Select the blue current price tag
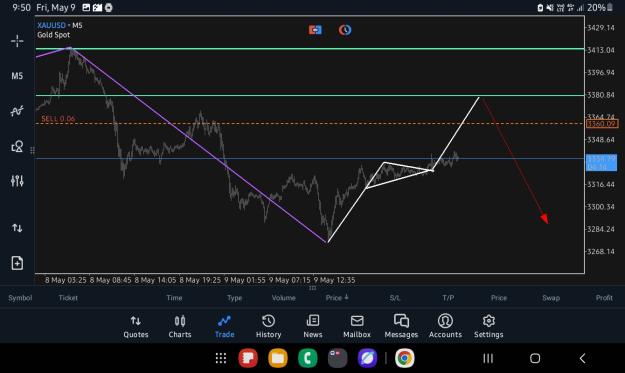 tap(601, 163)
